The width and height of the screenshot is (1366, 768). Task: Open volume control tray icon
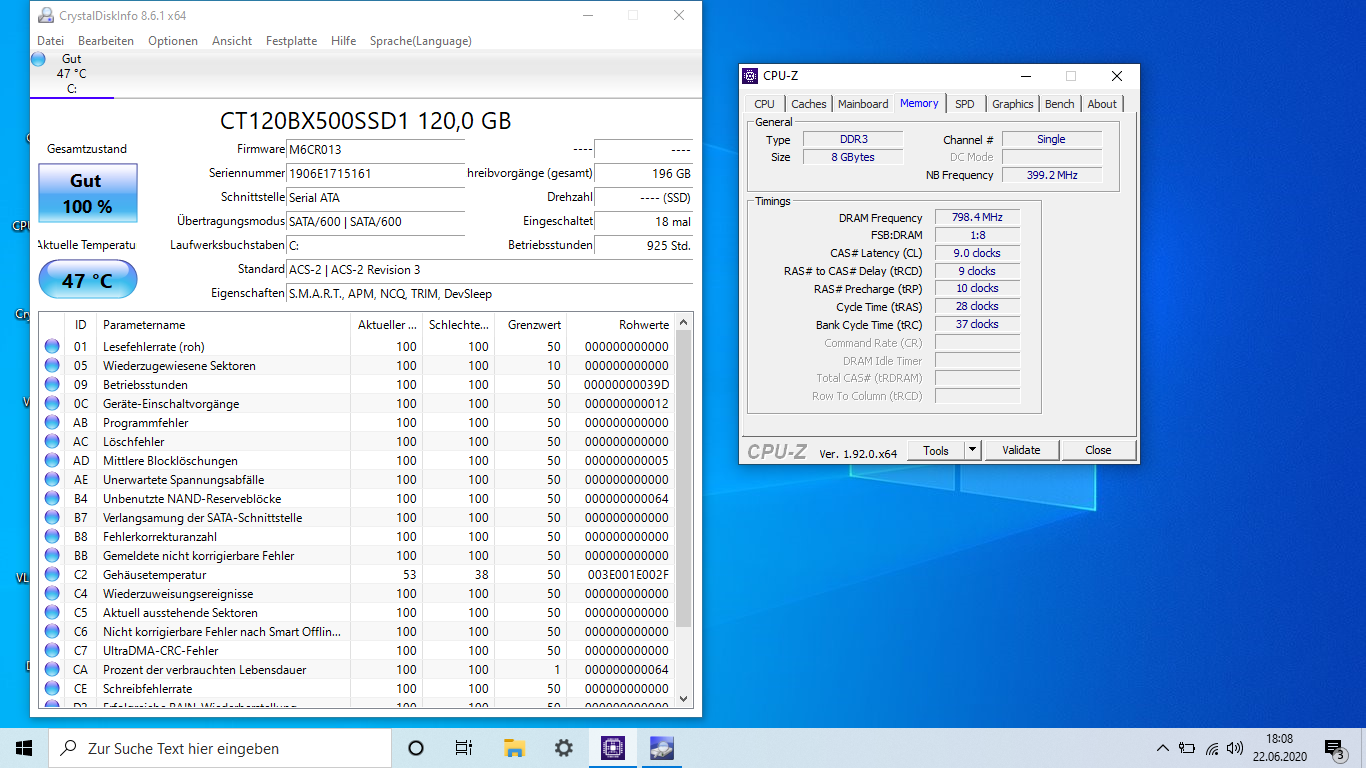point(1235,748)
